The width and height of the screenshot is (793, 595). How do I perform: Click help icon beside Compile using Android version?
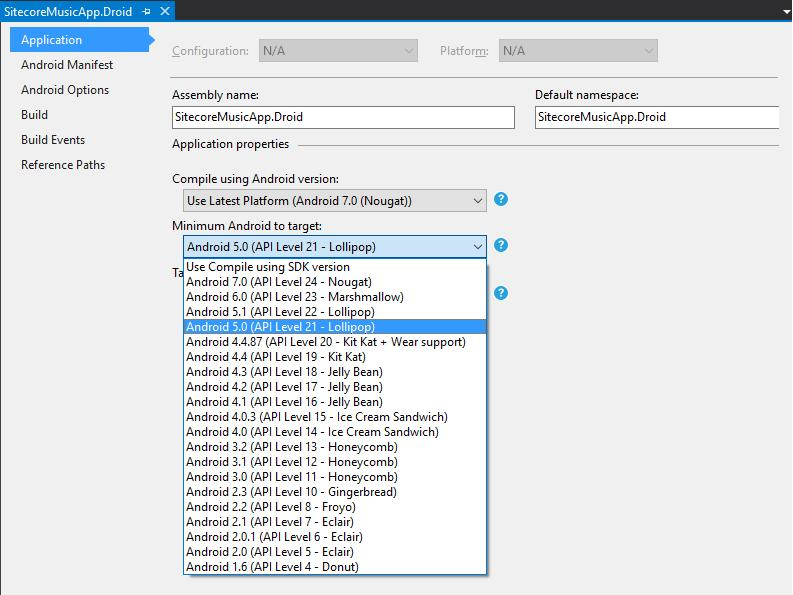click(501, 199)
